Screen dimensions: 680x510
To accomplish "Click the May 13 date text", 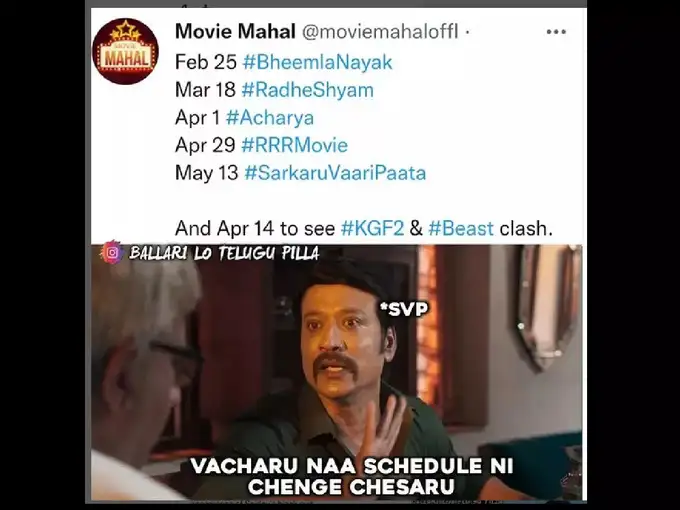I will point(206,173).
